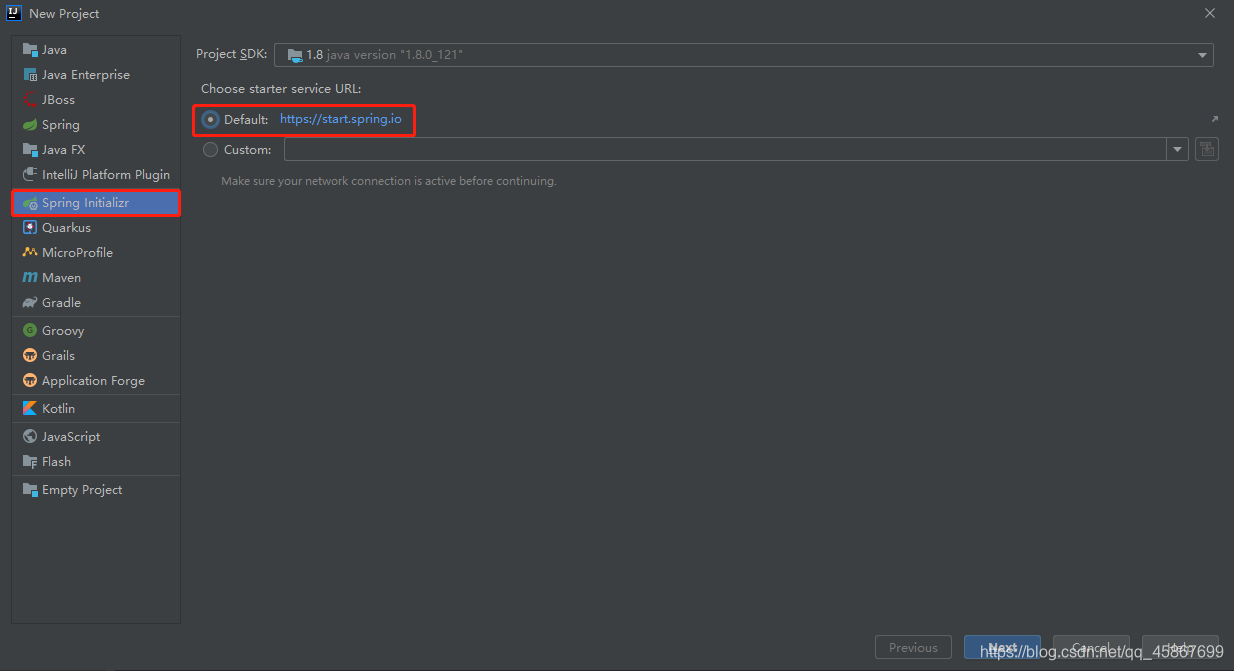1234x671 pixels.
Task: Open the Custom URL history dropdown arrow
Action: pos(1176,150)
